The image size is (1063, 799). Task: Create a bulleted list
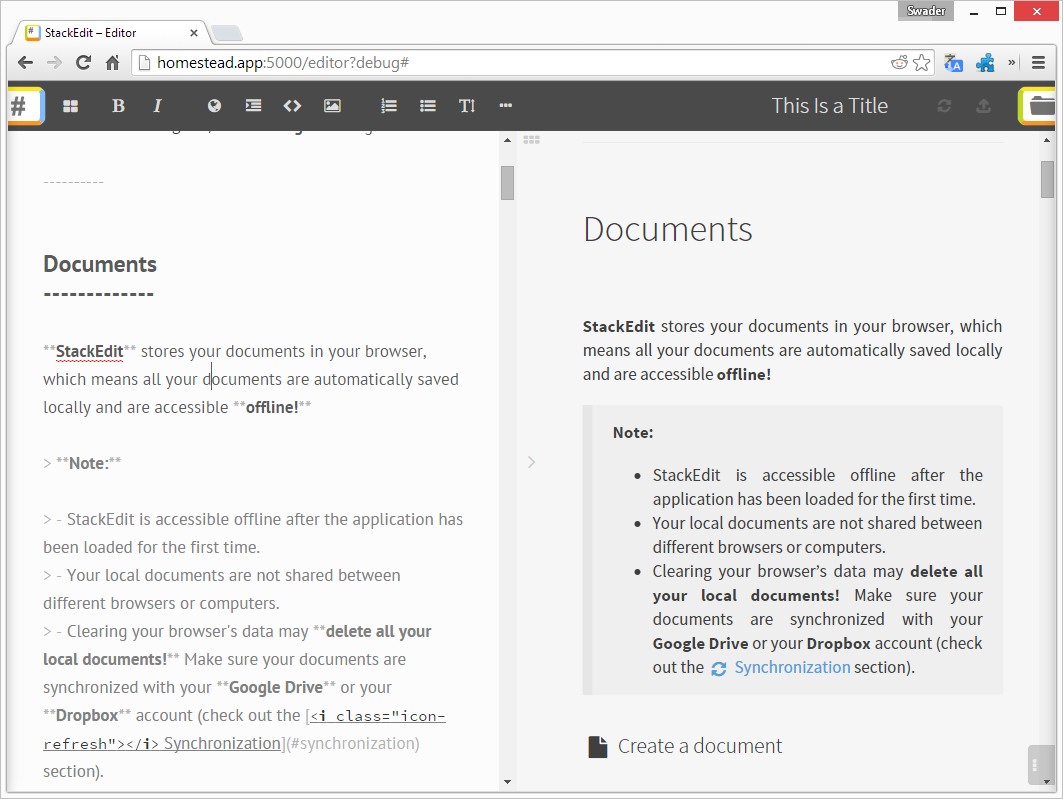tap(428, 105)
